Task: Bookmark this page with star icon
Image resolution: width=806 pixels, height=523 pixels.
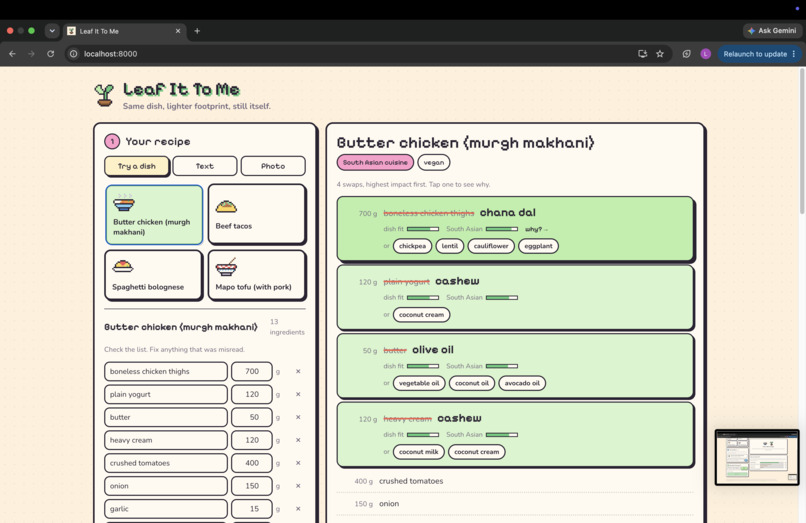Action: click(660, 53)
